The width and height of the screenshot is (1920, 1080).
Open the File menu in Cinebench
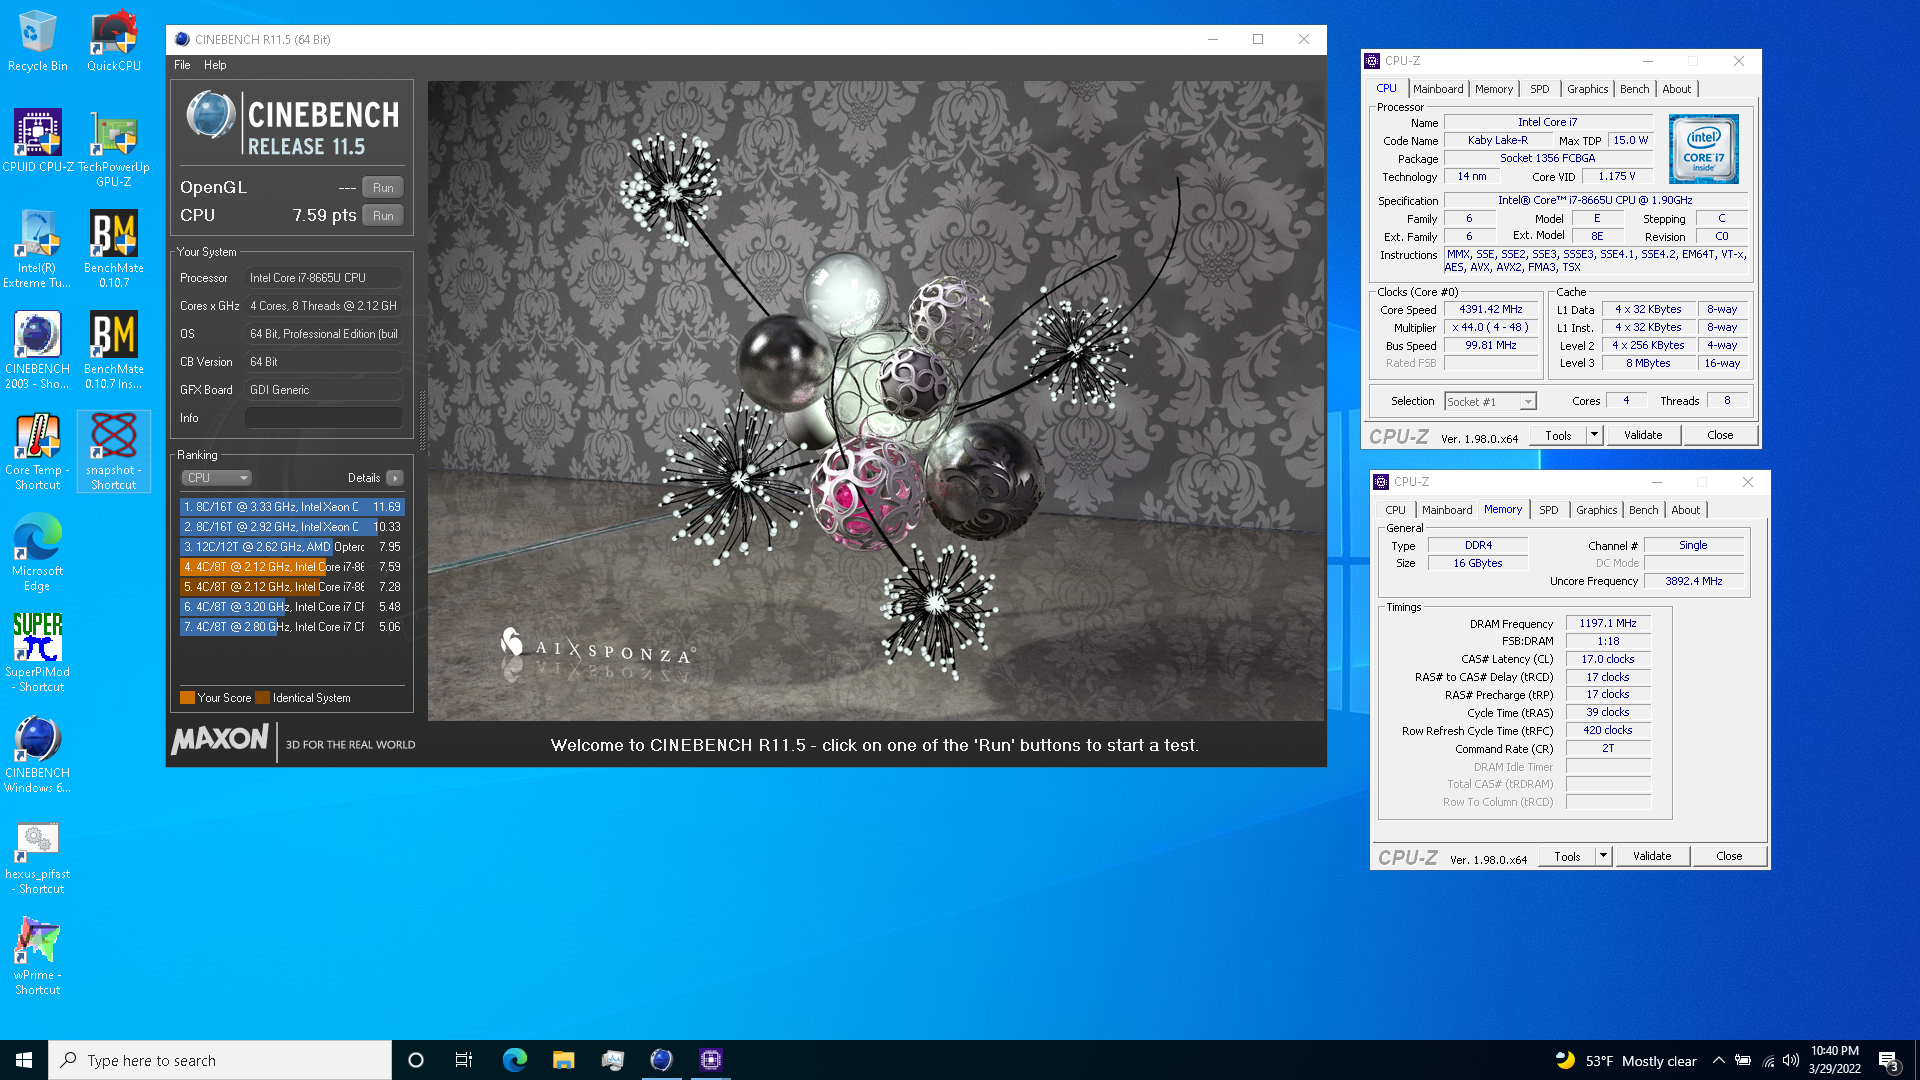[182, 65]
